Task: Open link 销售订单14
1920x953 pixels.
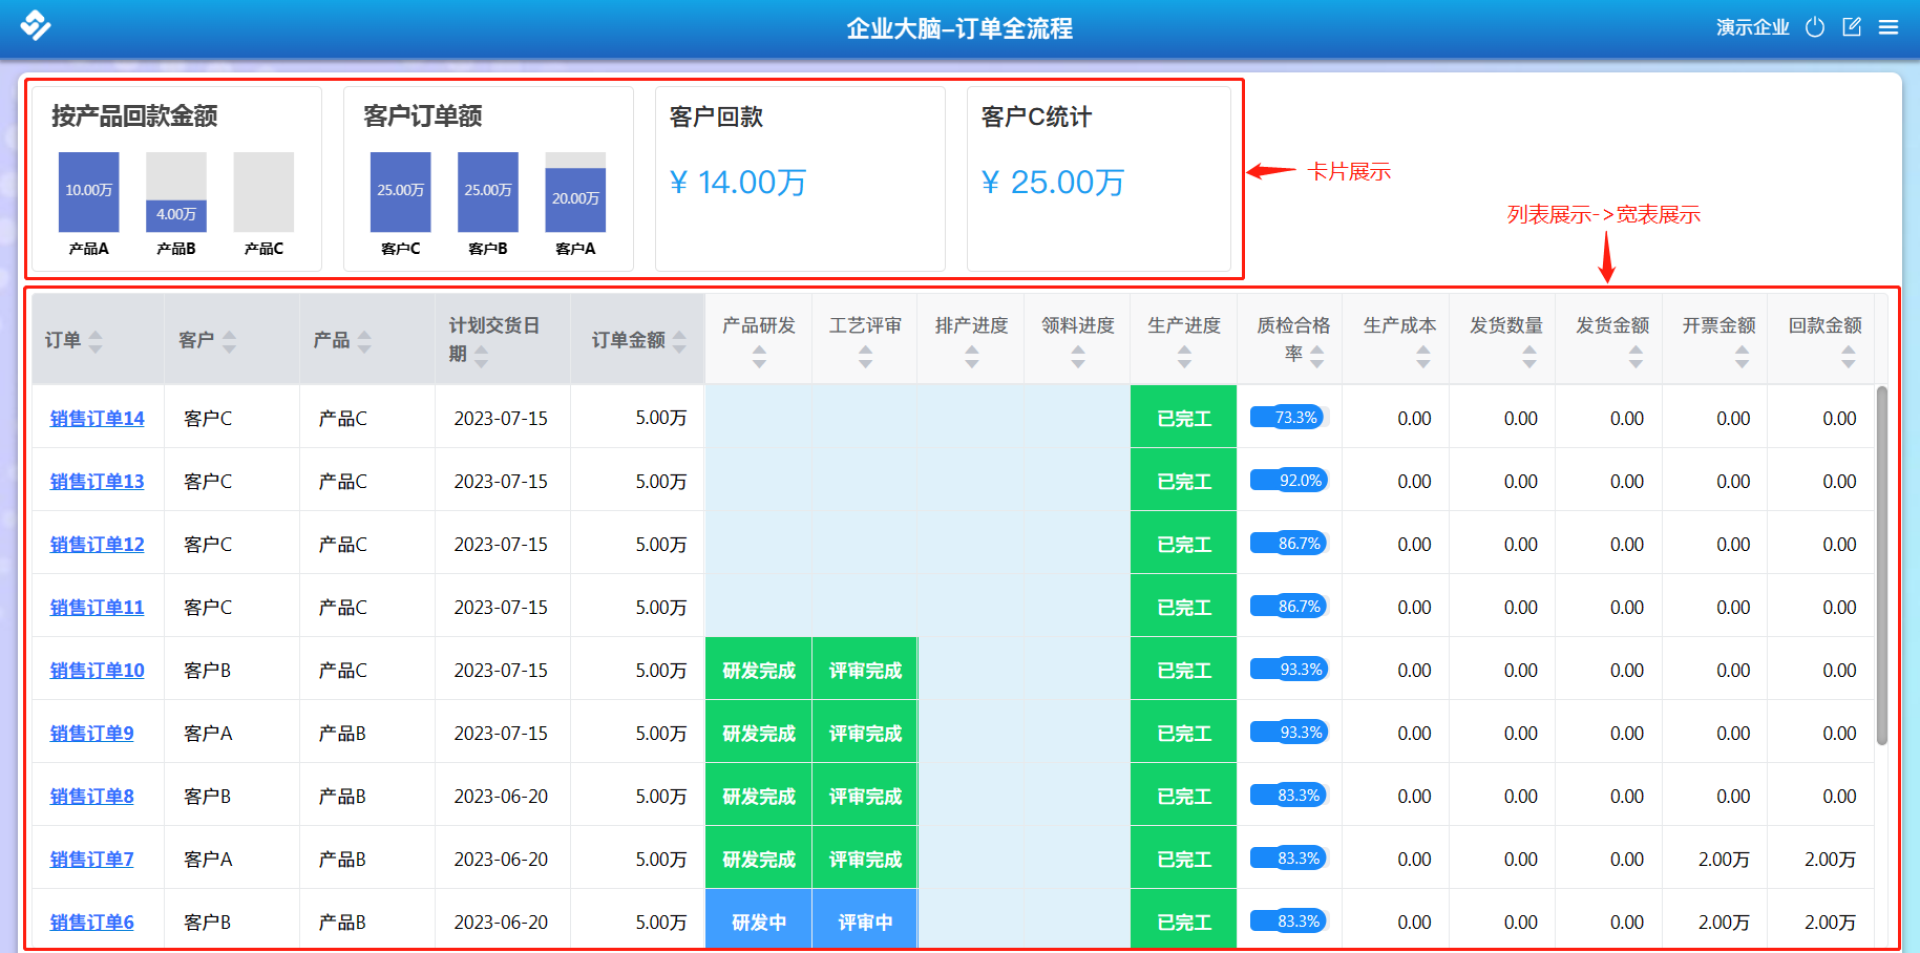Action: (x=97, y=418)
